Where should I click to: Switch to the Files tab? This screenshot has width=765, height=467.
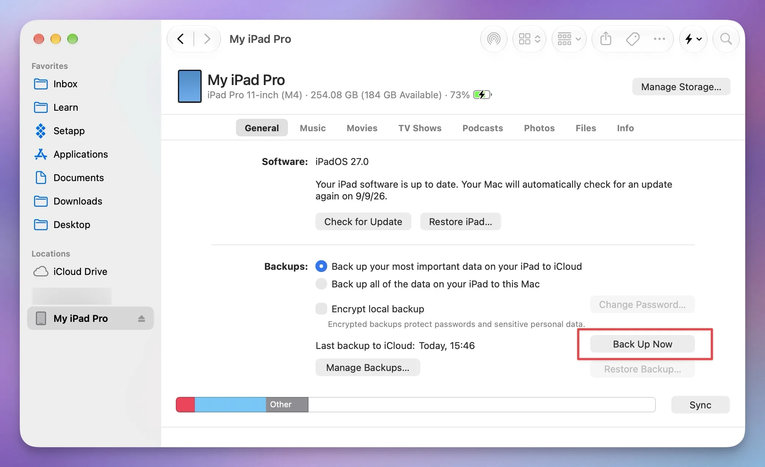tap(585, 128)
